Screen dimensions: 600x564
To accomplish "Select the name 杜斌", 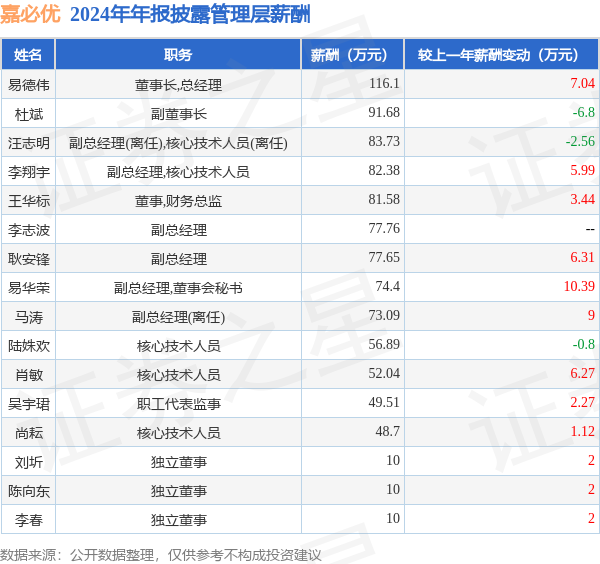I will (x=29, y=114).
